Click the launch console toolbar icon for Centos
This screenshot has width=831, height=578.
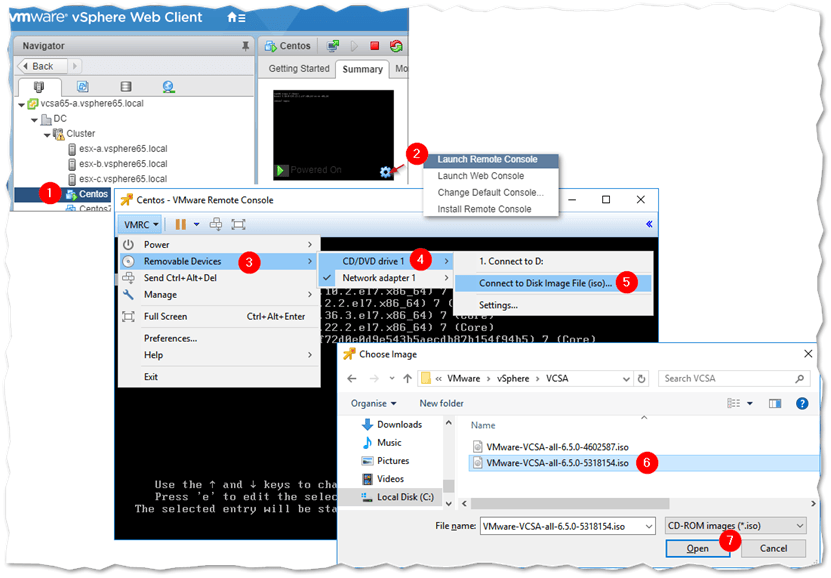pos(333,46)
